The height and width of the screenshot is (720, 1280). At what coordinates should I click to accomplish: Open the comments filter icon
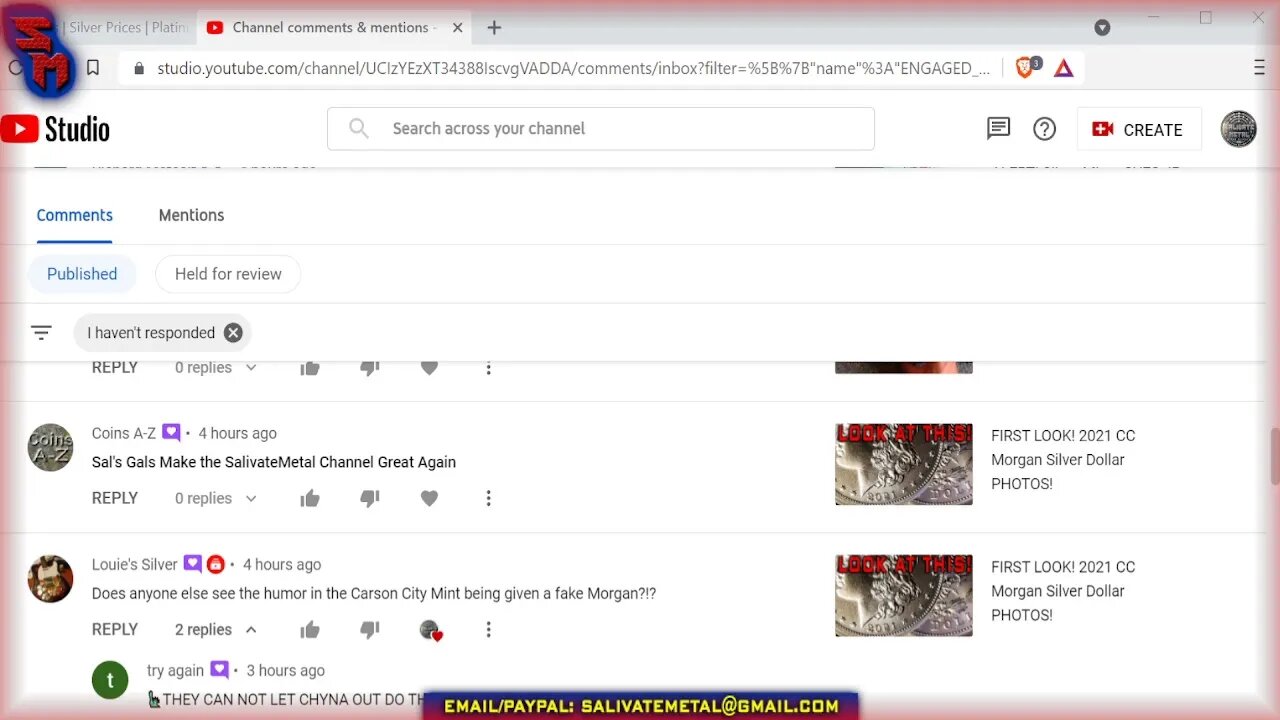coord(41,332)
